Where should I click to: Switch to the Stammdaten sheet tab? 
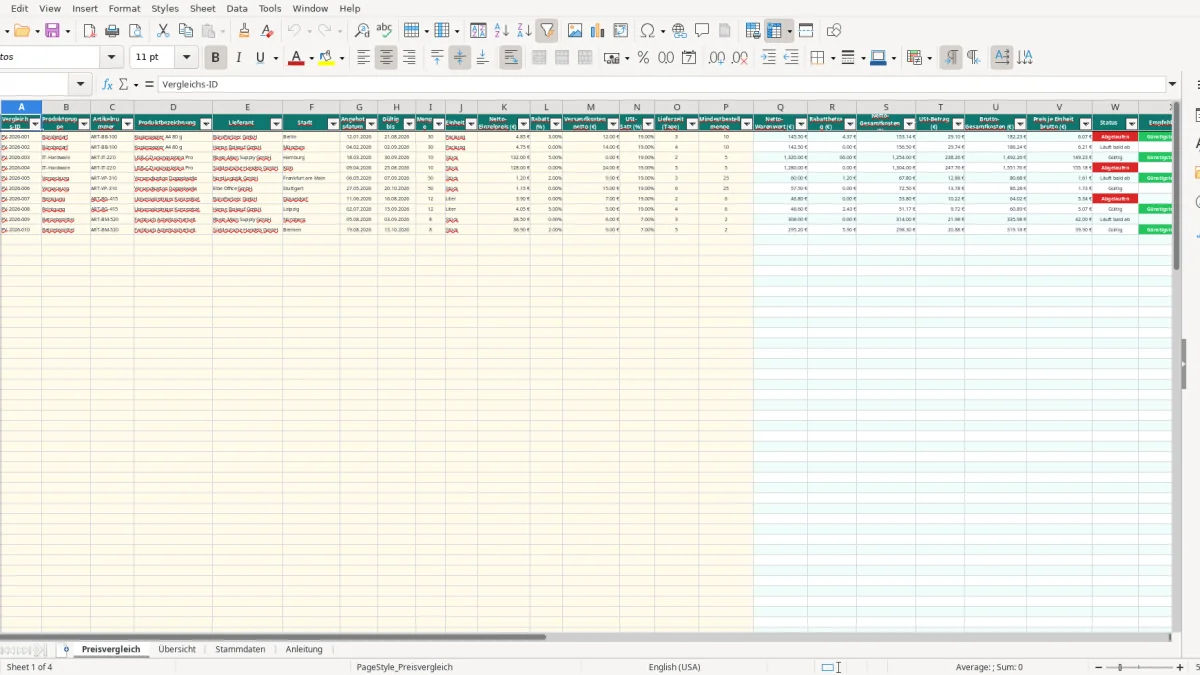[240, 649]
